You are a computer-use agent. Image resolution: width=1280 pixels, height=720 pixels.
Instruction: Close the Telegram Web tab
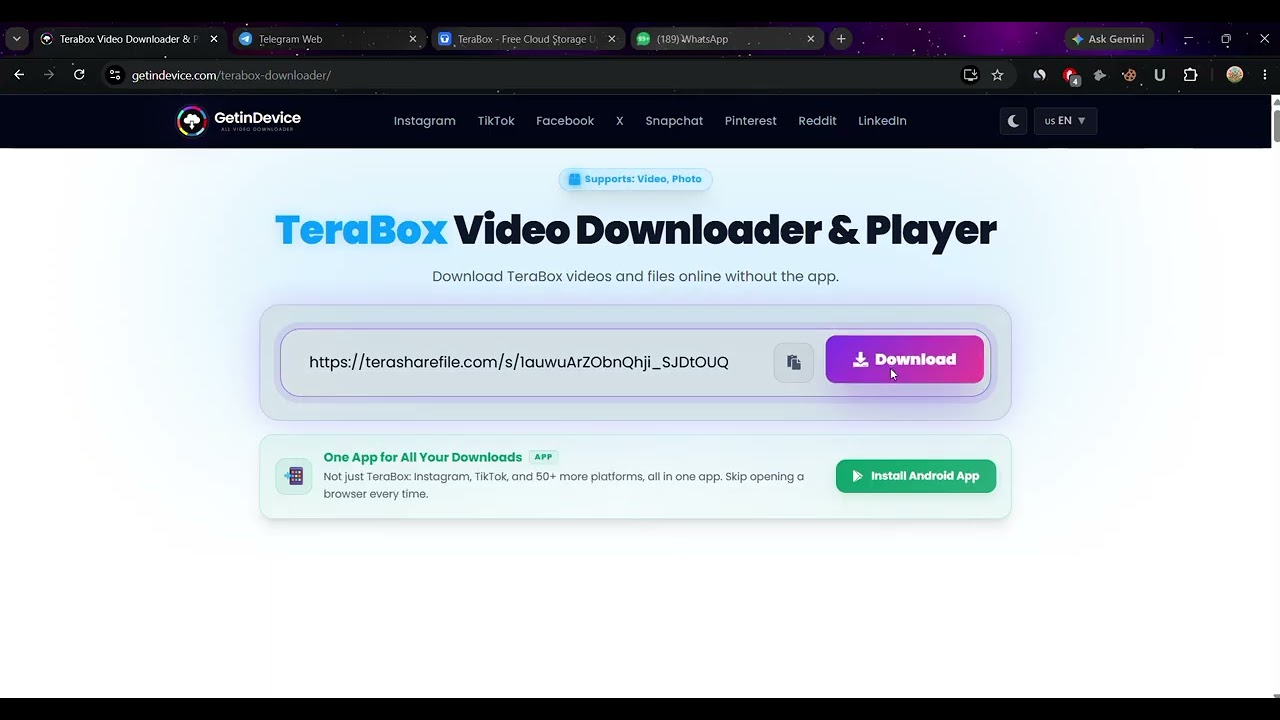413,39
